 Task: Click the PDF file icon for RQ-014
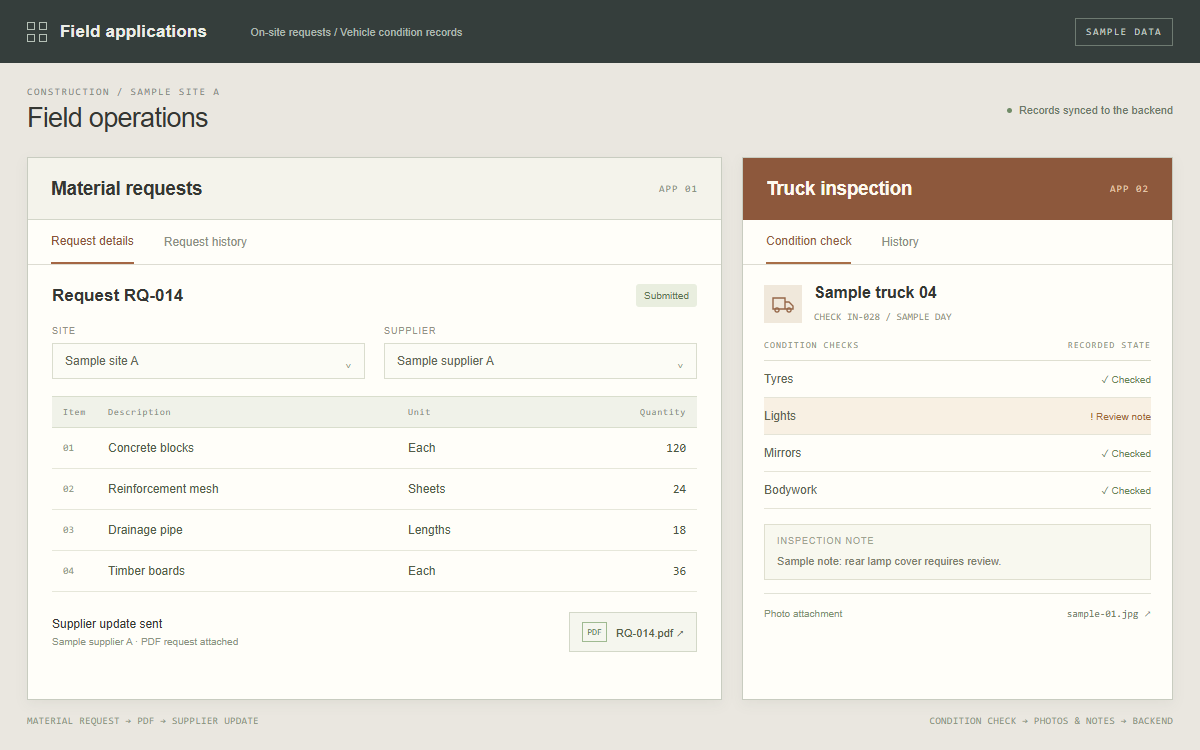click(x=594, y=632)
